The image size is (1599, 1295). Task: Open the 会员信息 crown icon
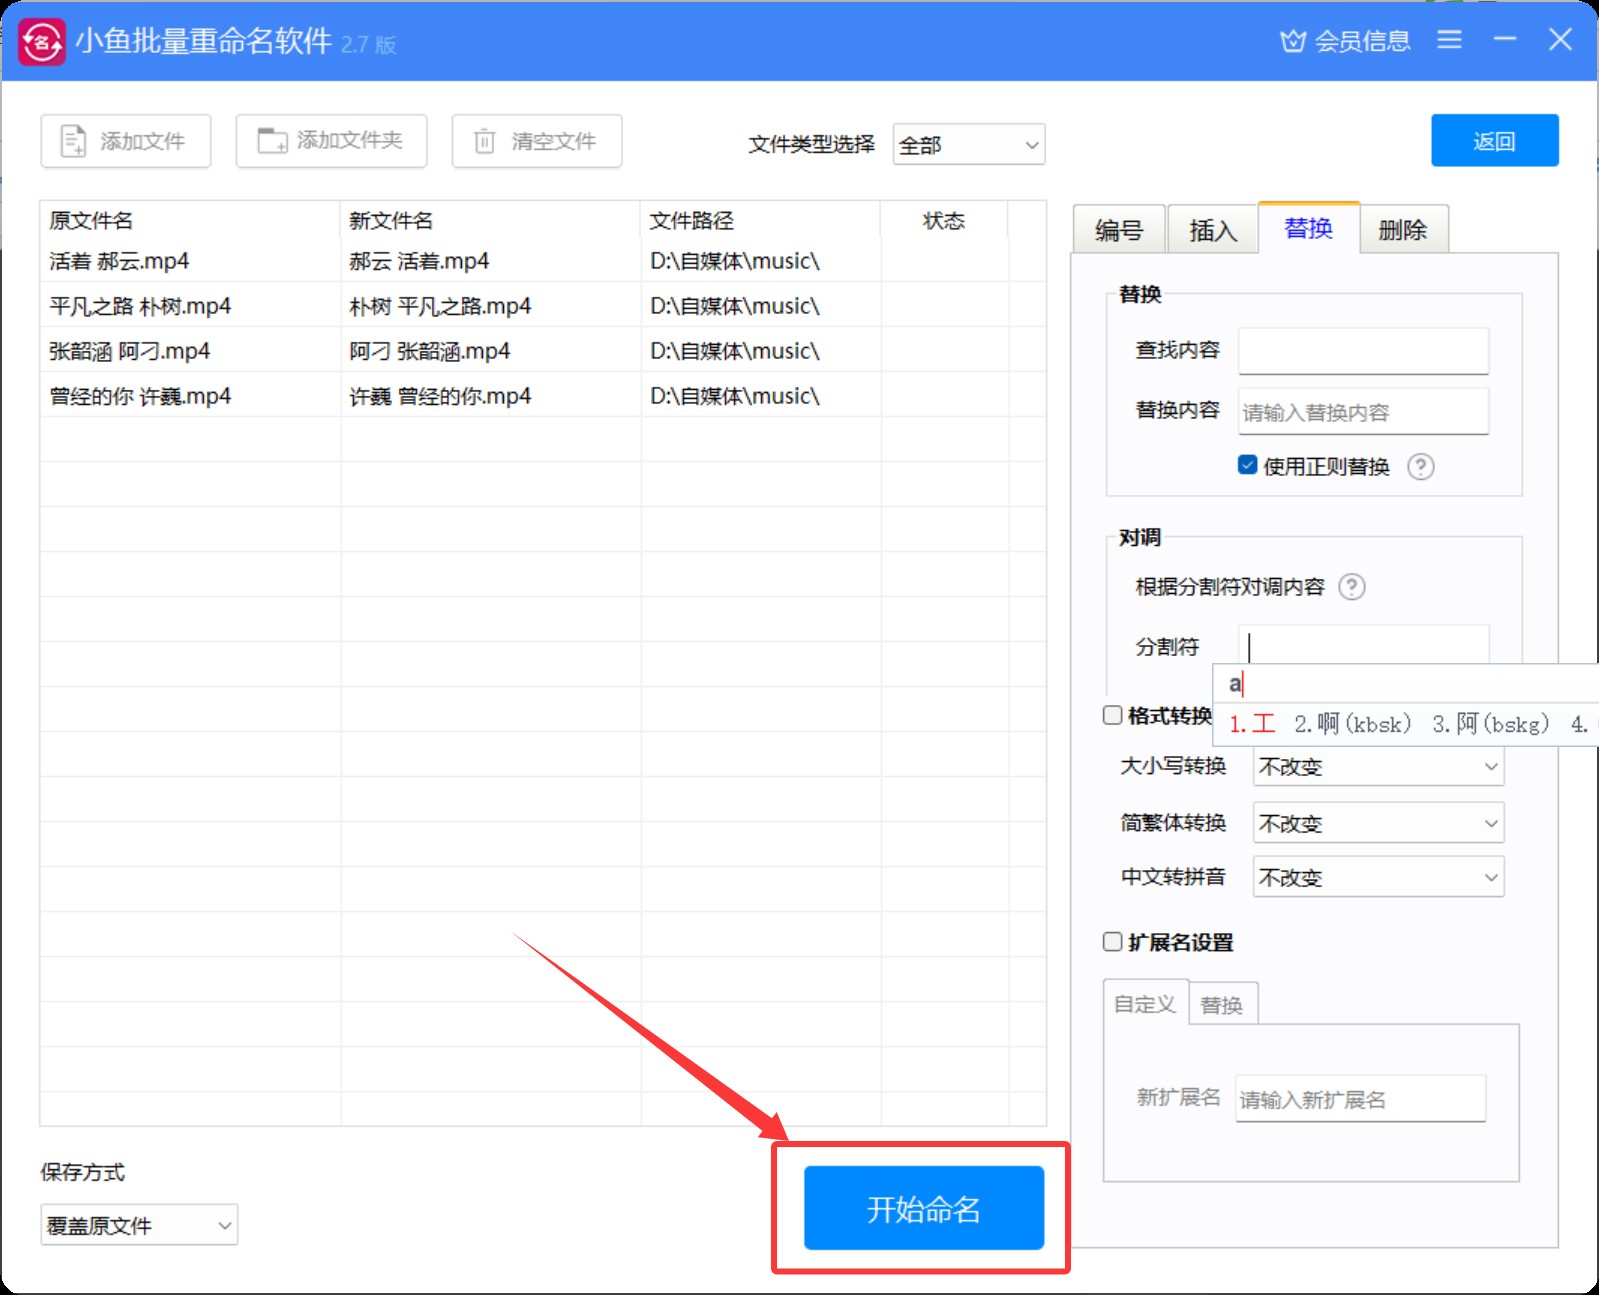click(x=1293, y=41)
